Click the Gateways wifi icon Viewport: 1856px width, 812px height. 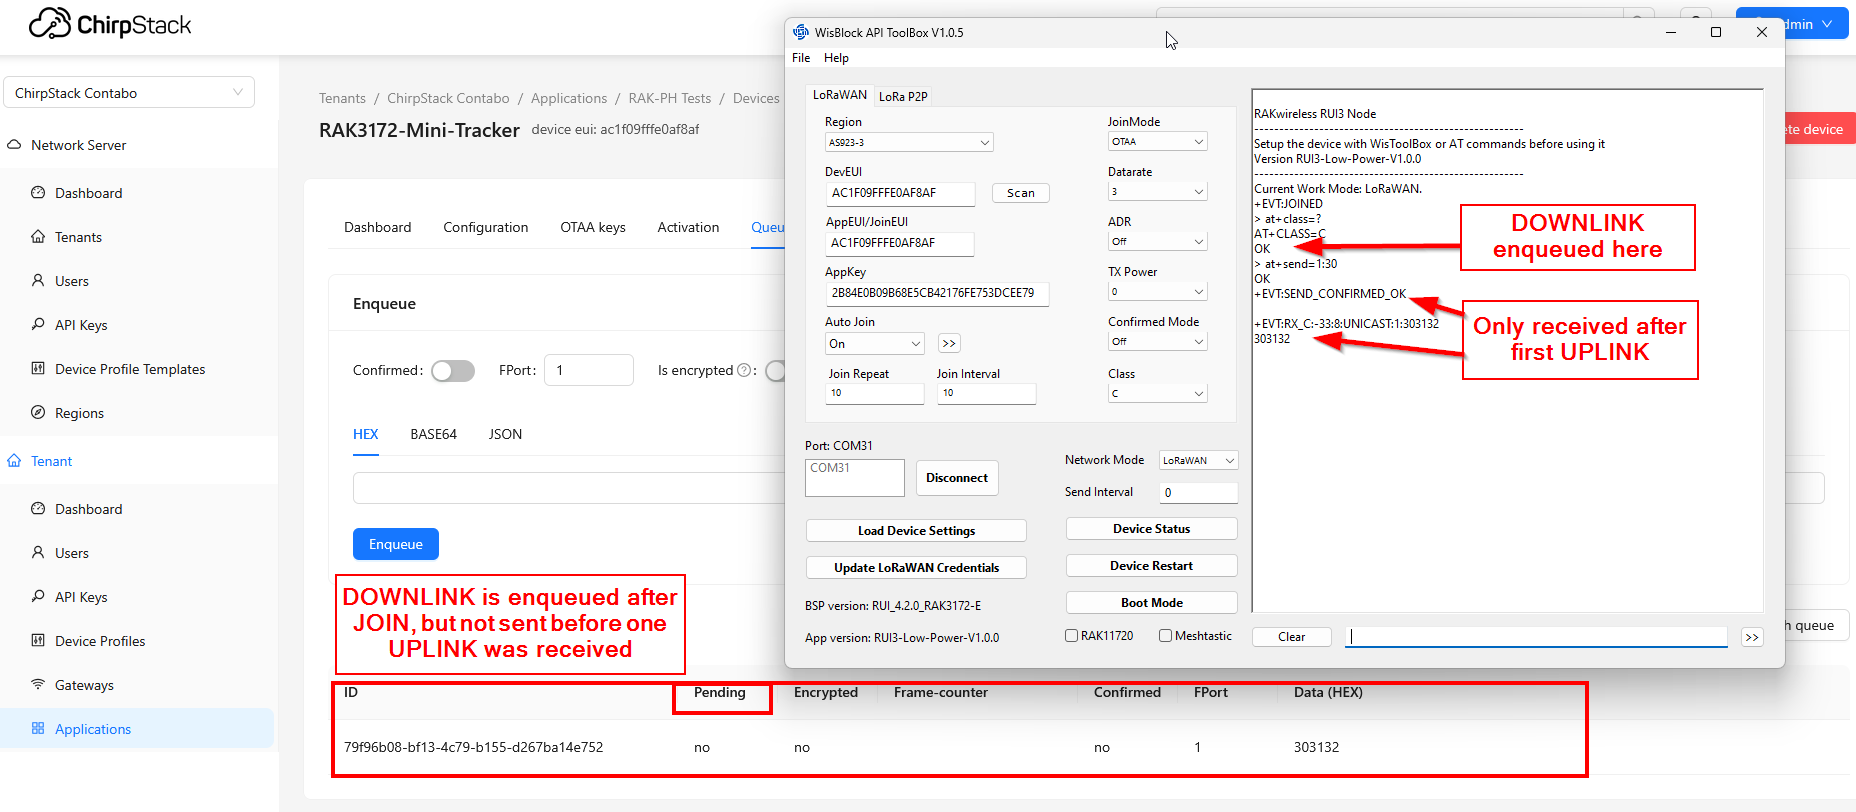pyautogui.click(x=38, y=685)
